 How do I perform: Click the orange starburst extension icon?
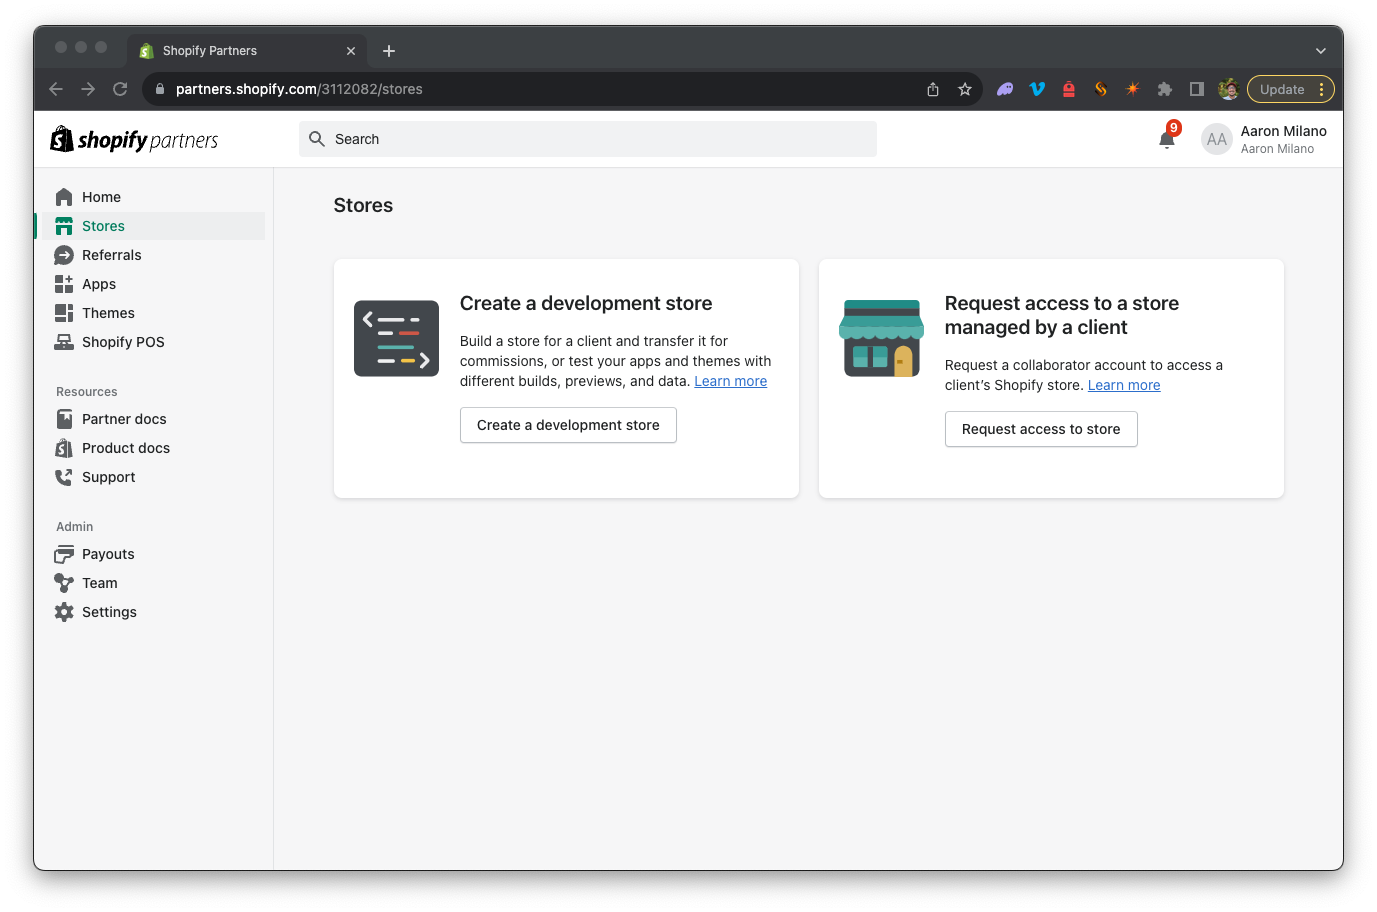click(1133, 89)
